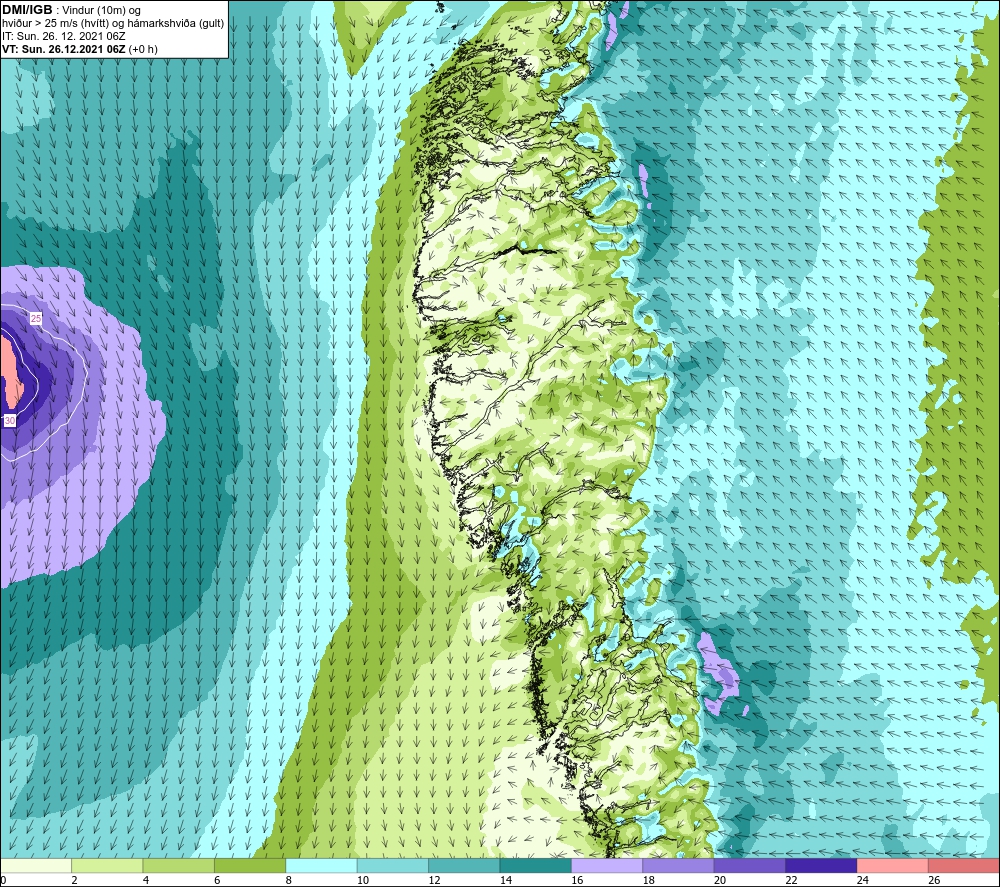Click the legend scale value "12"
The image size is (1000, 887).
click(434, 880)
